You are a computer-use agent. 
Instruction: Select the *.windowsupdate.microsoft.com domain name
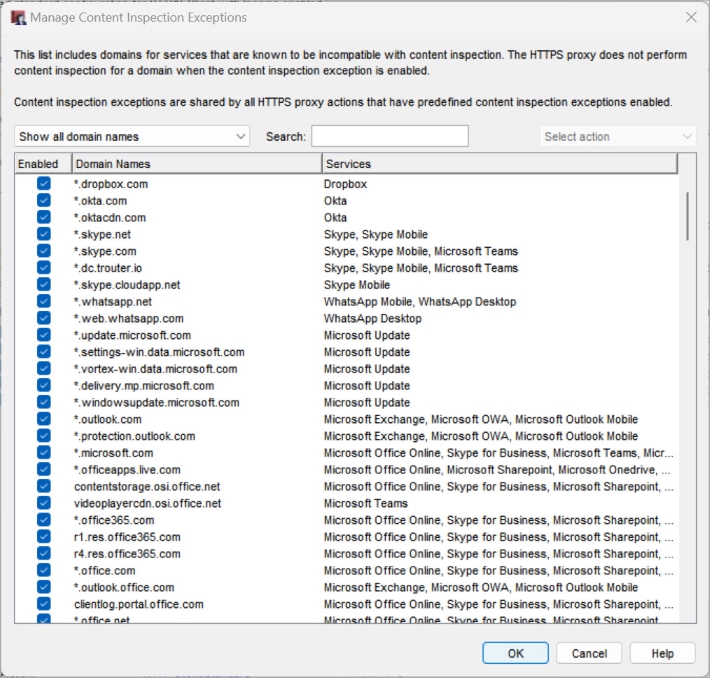pos(157,402)
